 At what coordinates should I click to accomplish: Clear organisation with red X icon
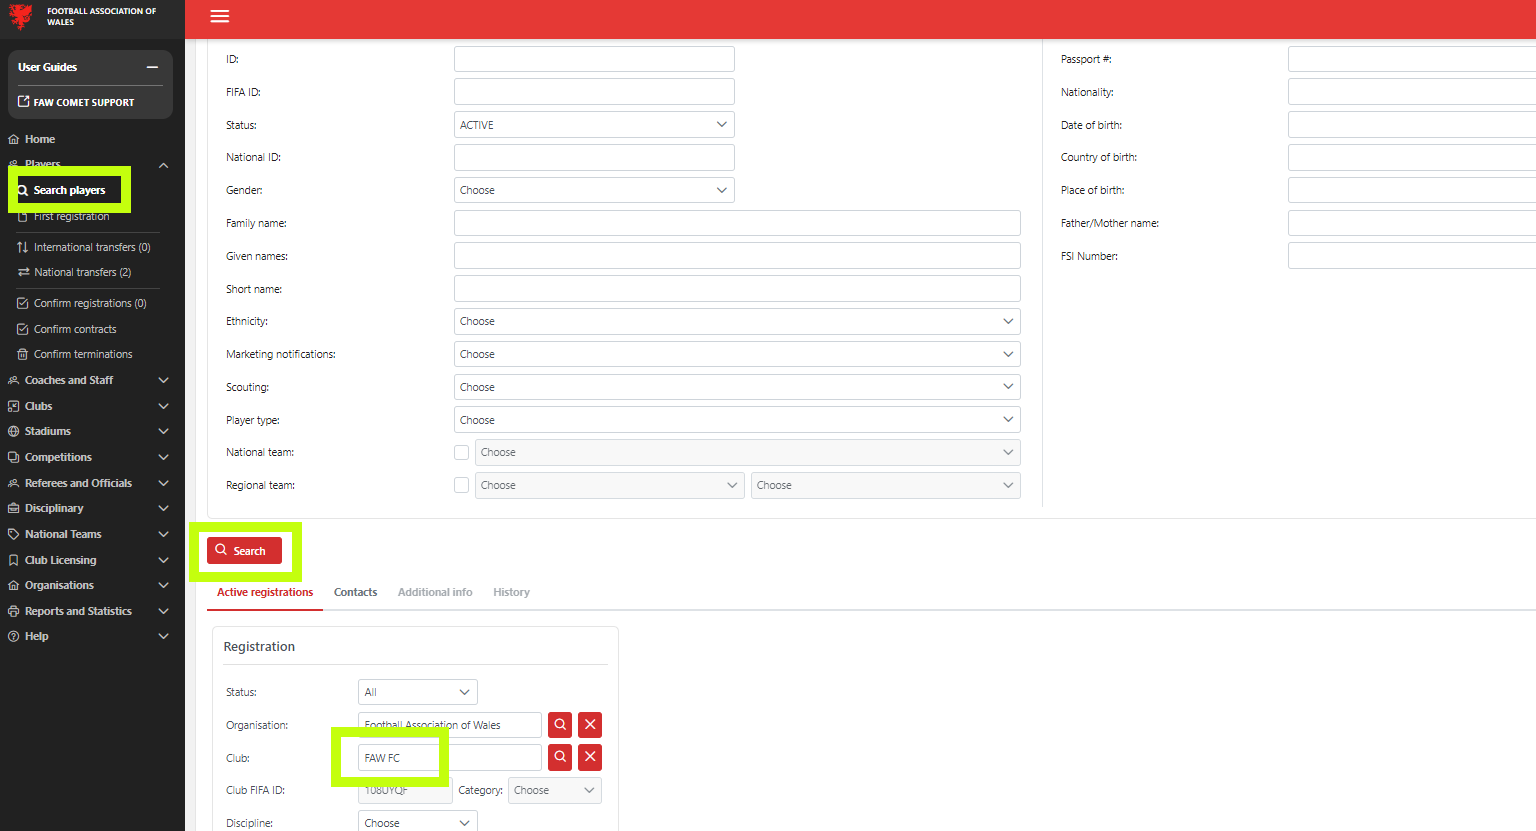(590, 725)
